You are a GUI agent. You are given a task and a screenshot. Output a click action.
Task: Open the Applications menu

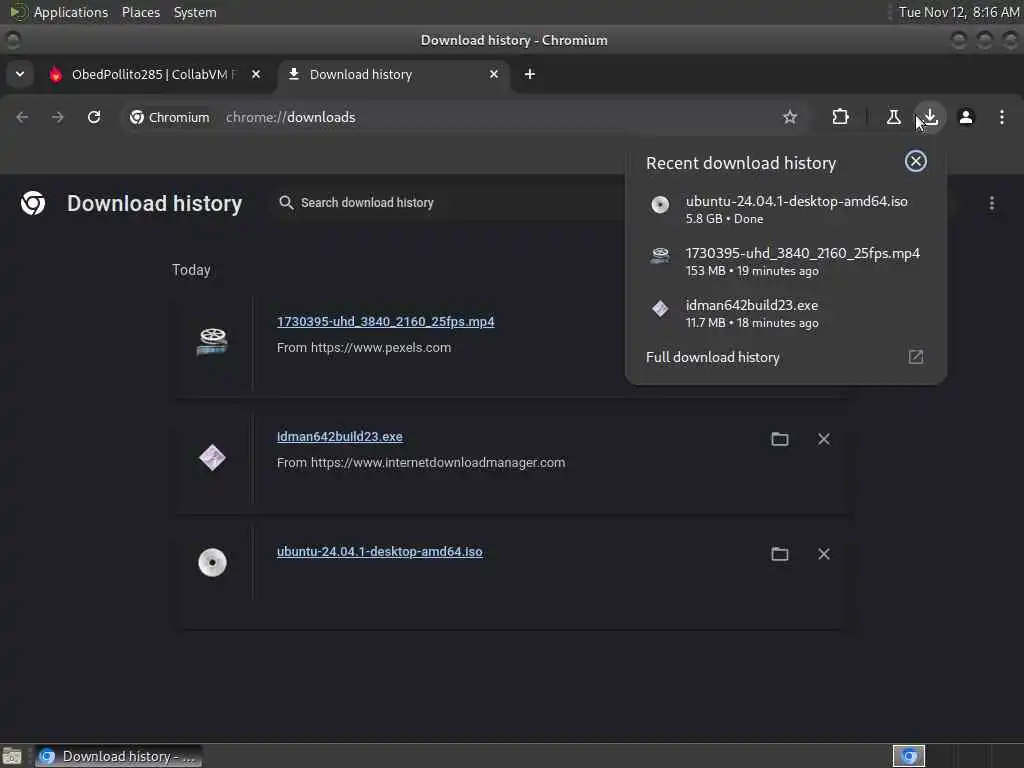click(71, 12)
